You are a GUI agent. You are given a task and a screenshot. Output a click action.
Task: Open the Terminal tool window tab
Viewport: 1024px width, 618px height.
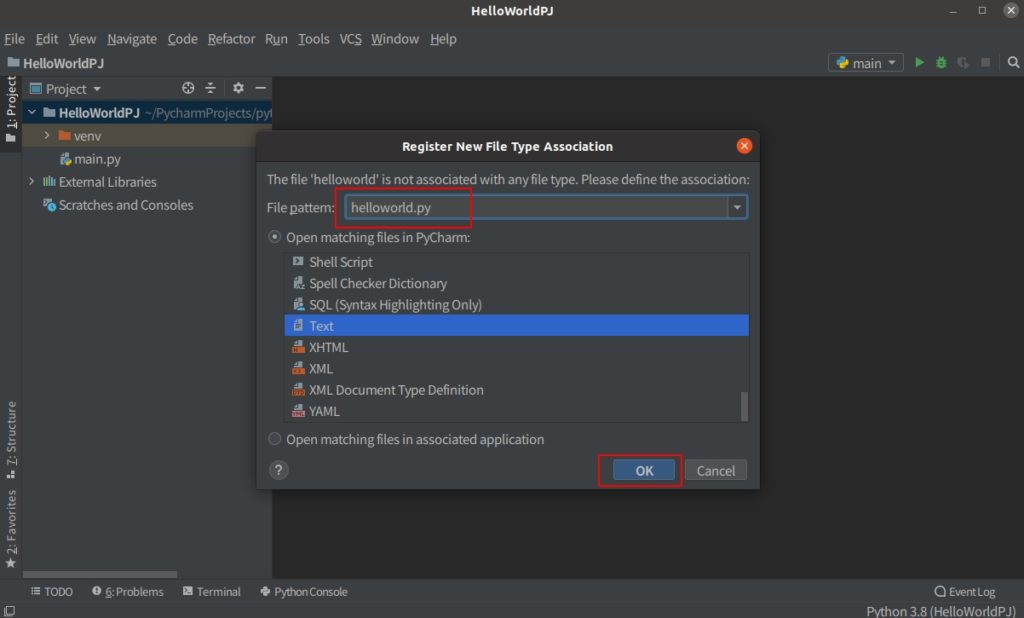(212, 592)
